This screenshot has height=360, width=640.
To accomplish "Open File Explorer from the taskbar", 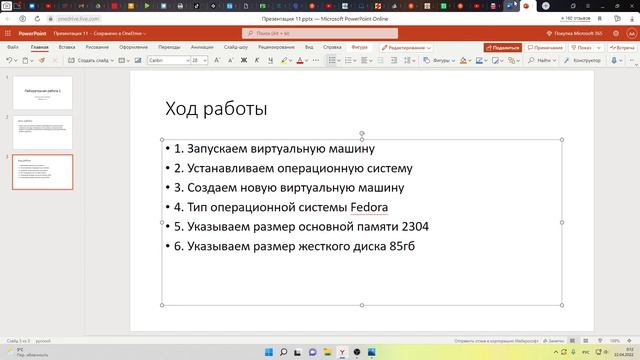I will tap(327, 352).
